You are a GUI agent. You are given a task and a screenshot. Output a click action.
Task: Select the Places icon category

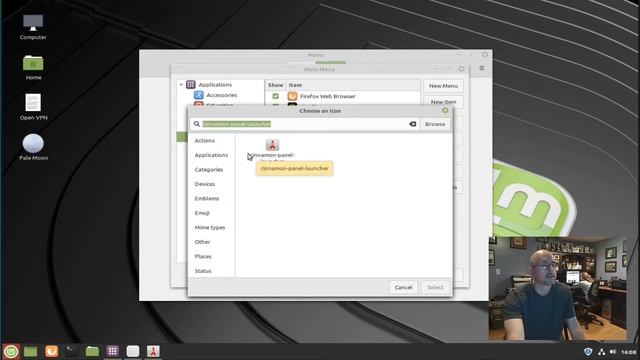203,256
